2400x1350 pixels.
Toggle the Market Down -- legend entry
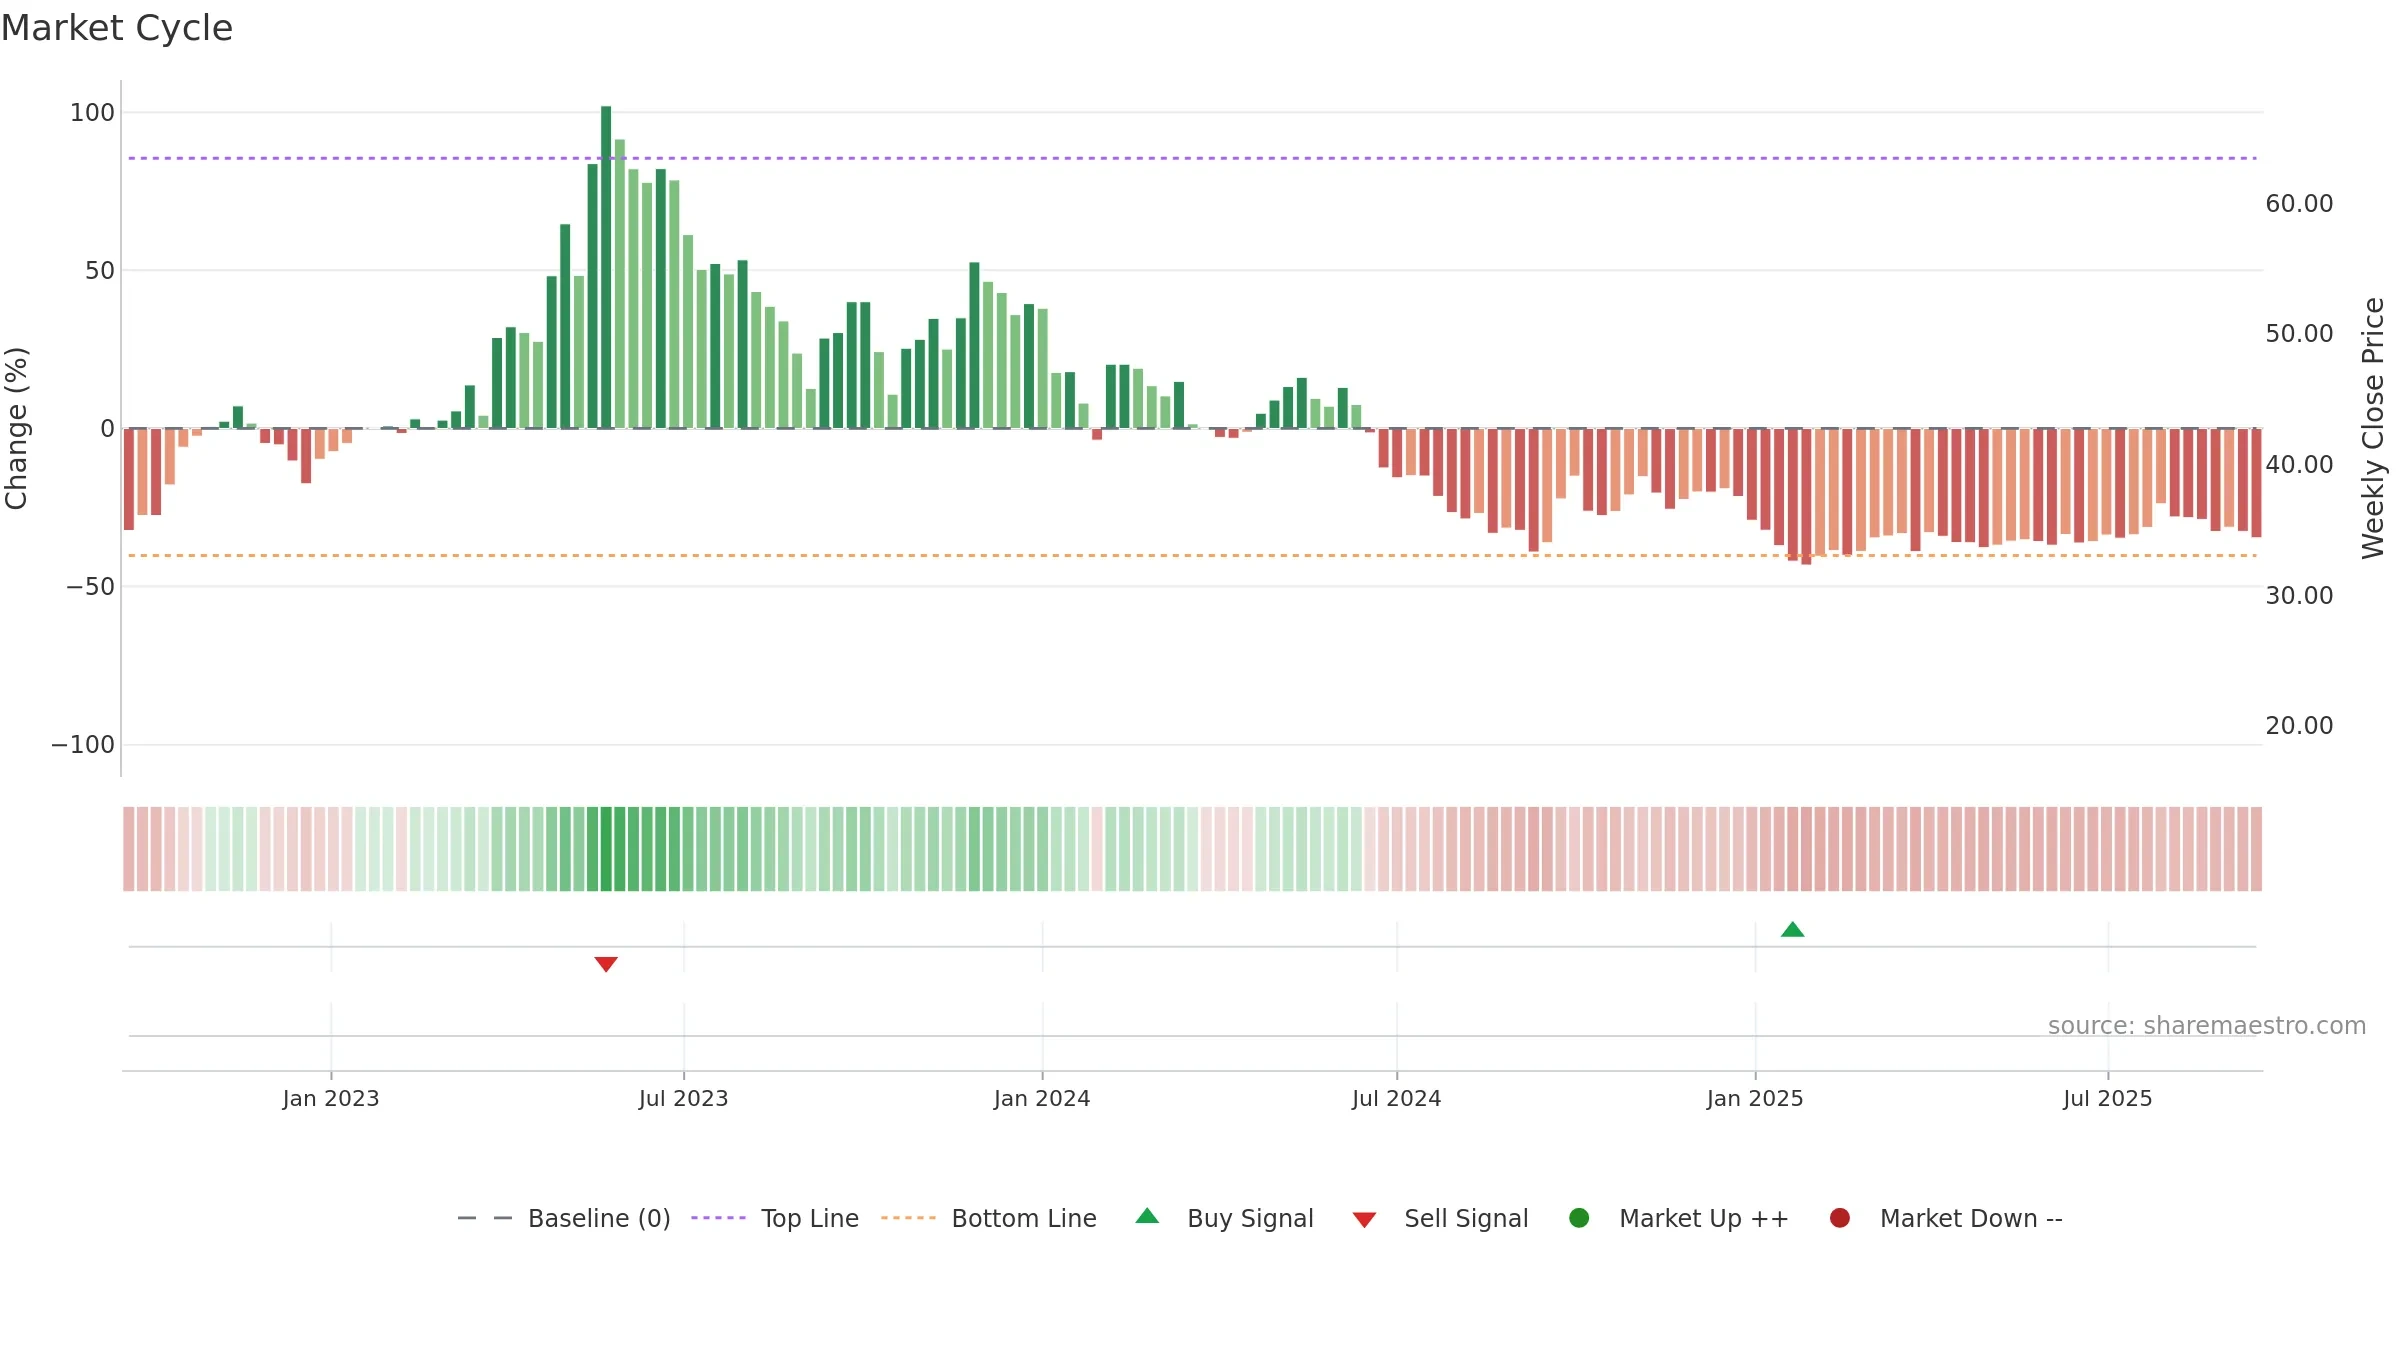[x=1946, y=1218]
